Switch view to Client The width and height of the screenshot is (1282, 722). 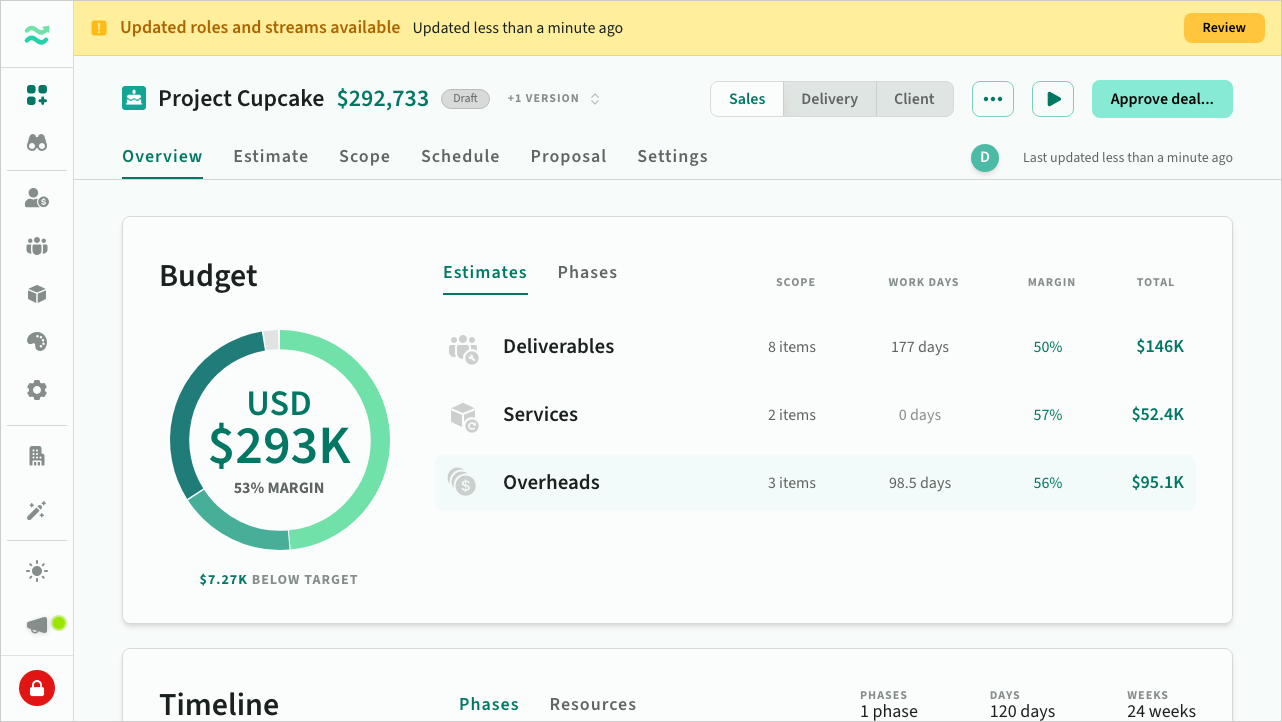coord(914,99)
